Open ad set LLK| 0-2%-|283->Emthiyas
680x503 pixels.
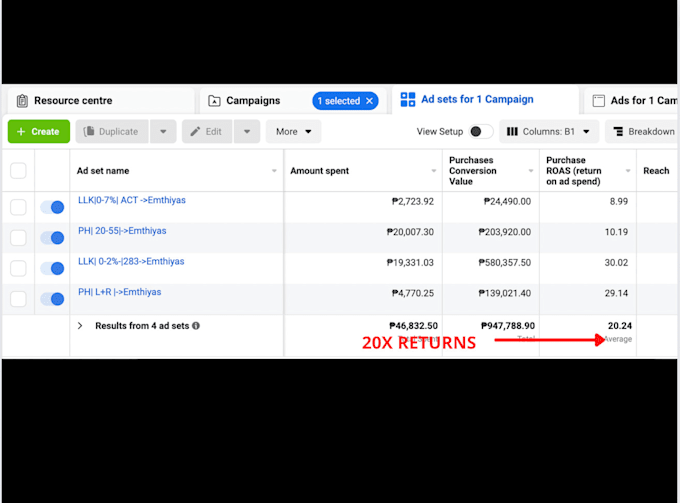click(x=131, y=261)
